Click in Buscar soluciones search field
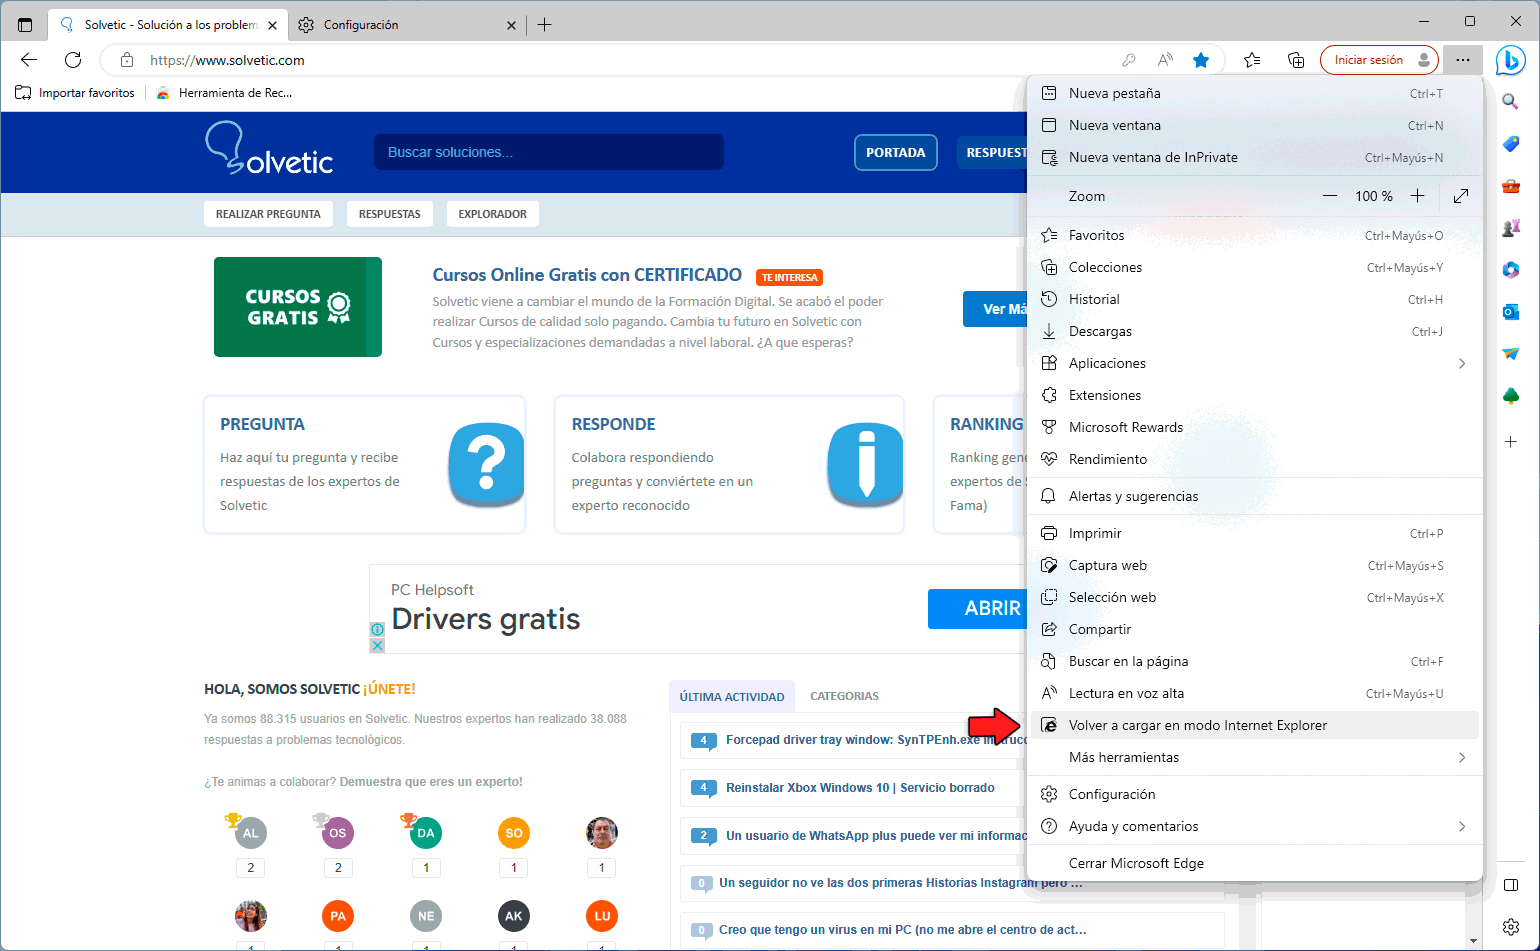 pos(549,152)
